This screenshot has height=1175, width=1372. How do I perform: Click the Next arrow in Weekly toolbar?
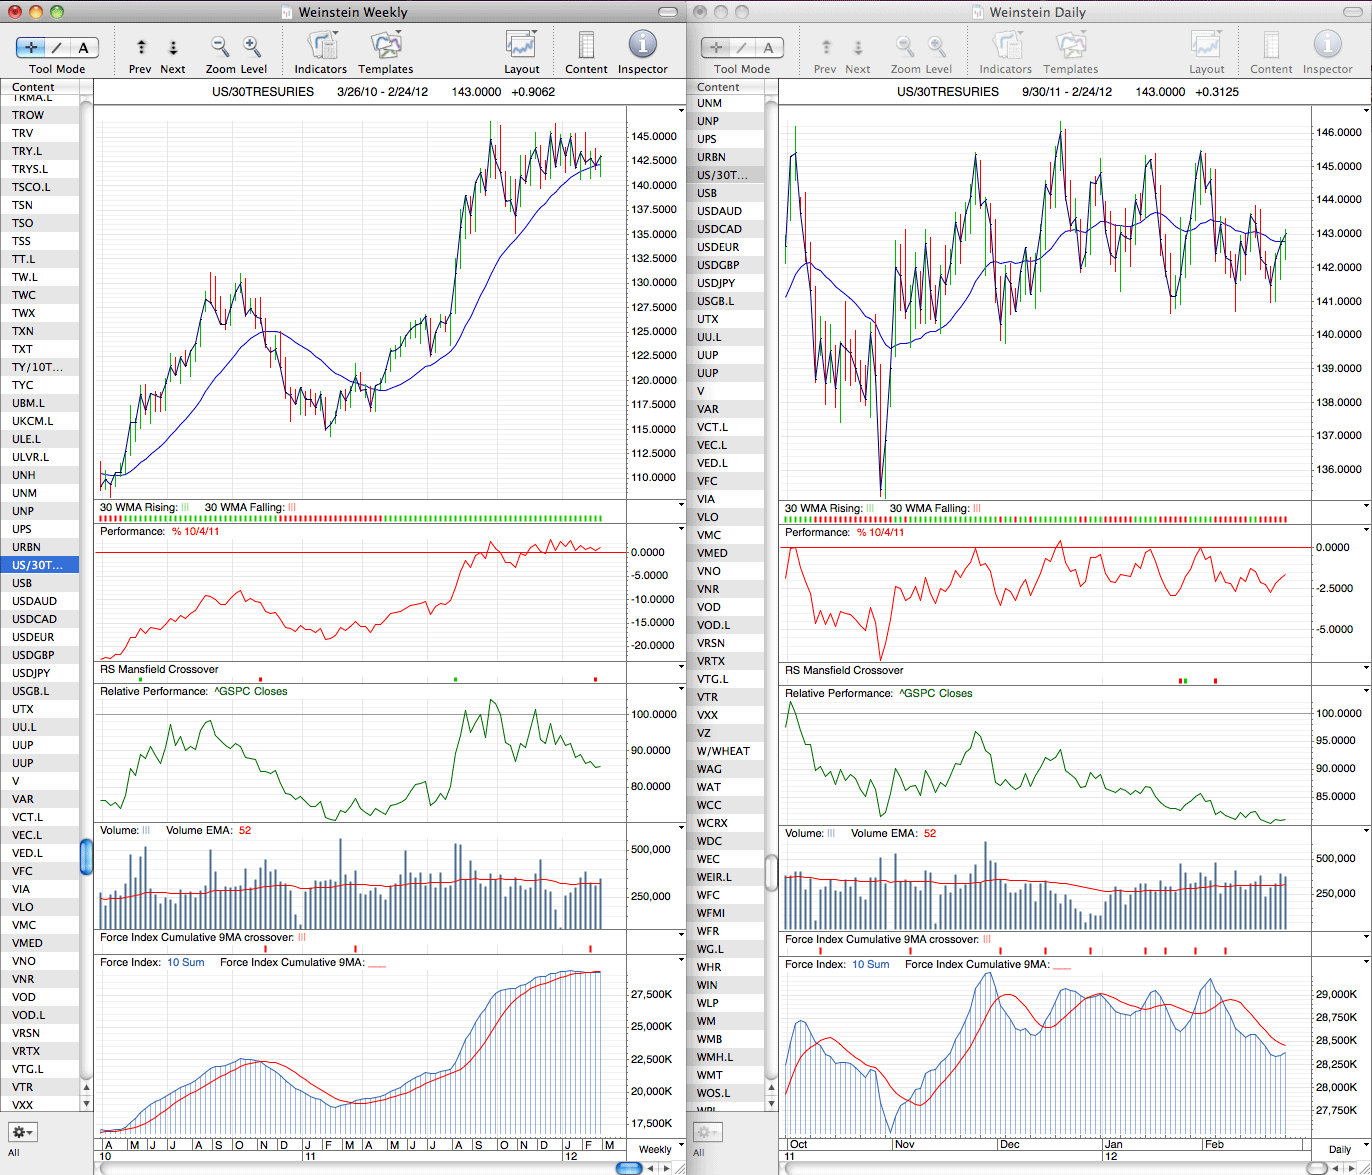coord(173,47)
